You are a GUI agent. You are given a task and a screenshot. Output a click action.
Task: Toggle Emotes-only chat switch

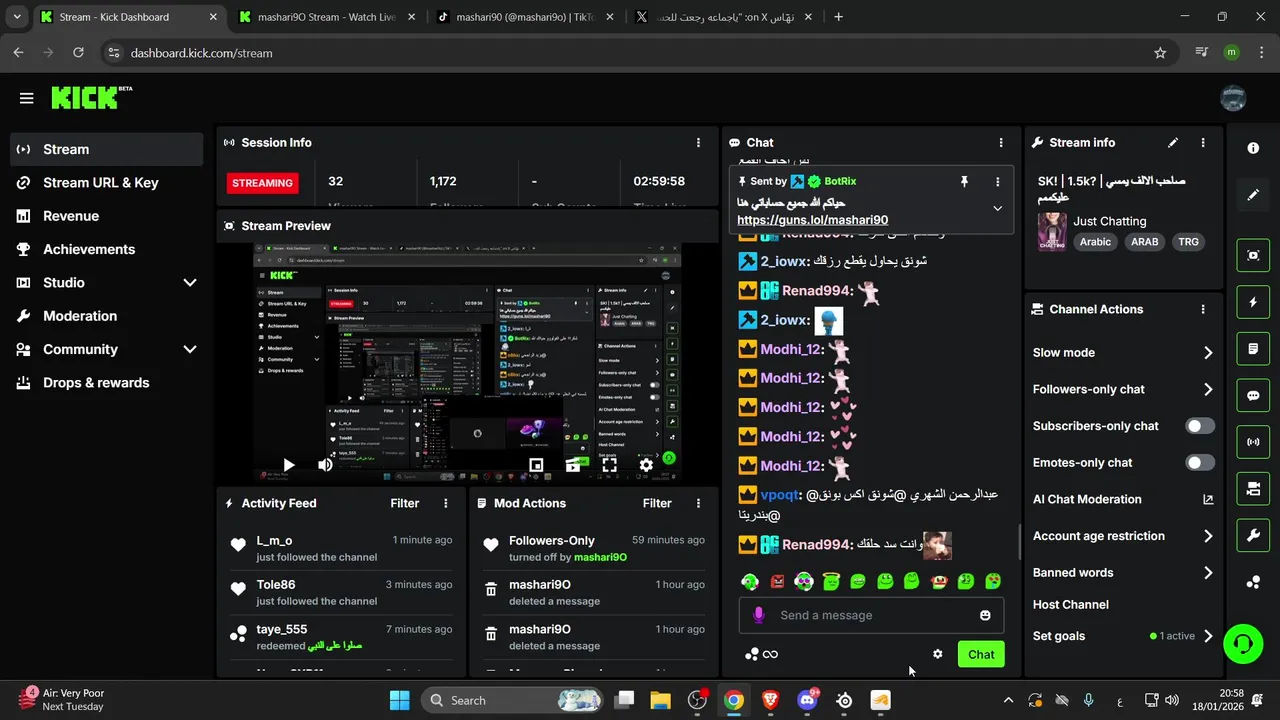[1200, 463]
